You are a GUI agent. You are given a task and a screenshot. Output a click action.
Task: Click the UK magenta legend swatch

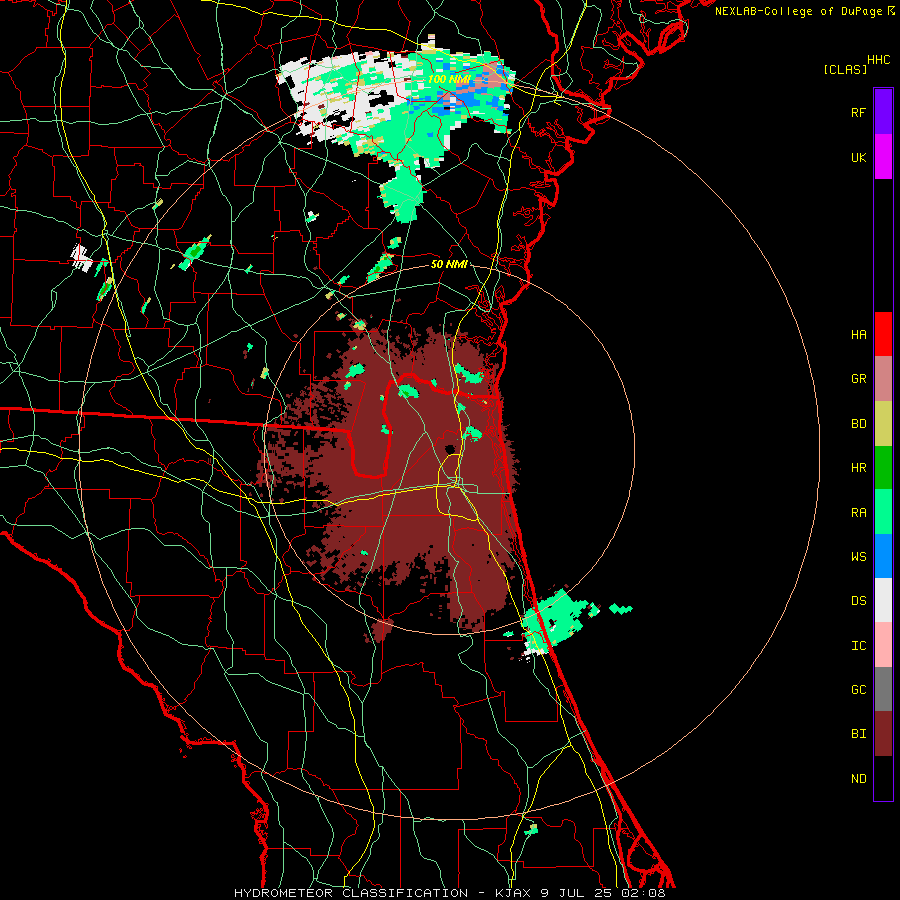pyautogui.click(x=883, y=157)
